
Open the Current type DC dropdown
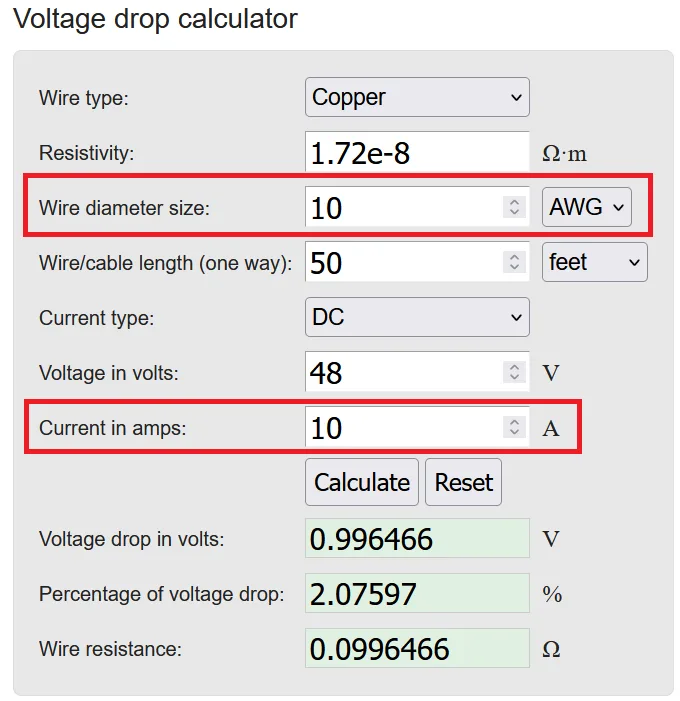(x=417, y=317)
